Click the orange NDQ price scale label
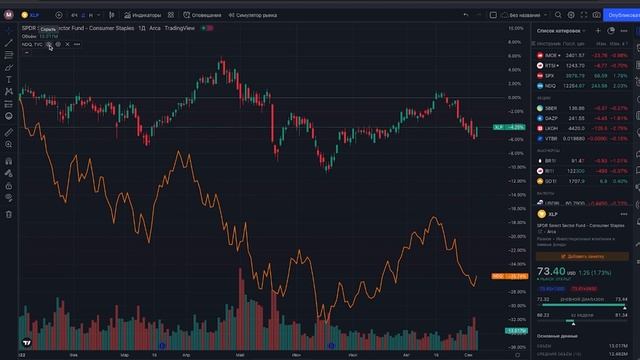Screen dimensions: 640x360 509,276
